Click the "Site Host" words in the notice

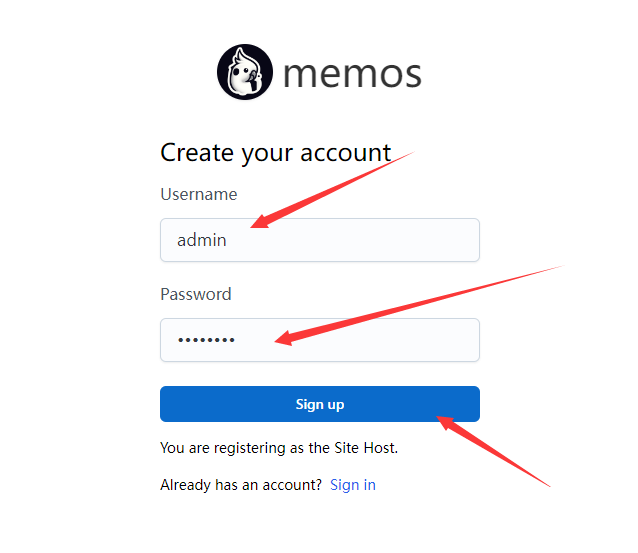(x=366, y=448)
